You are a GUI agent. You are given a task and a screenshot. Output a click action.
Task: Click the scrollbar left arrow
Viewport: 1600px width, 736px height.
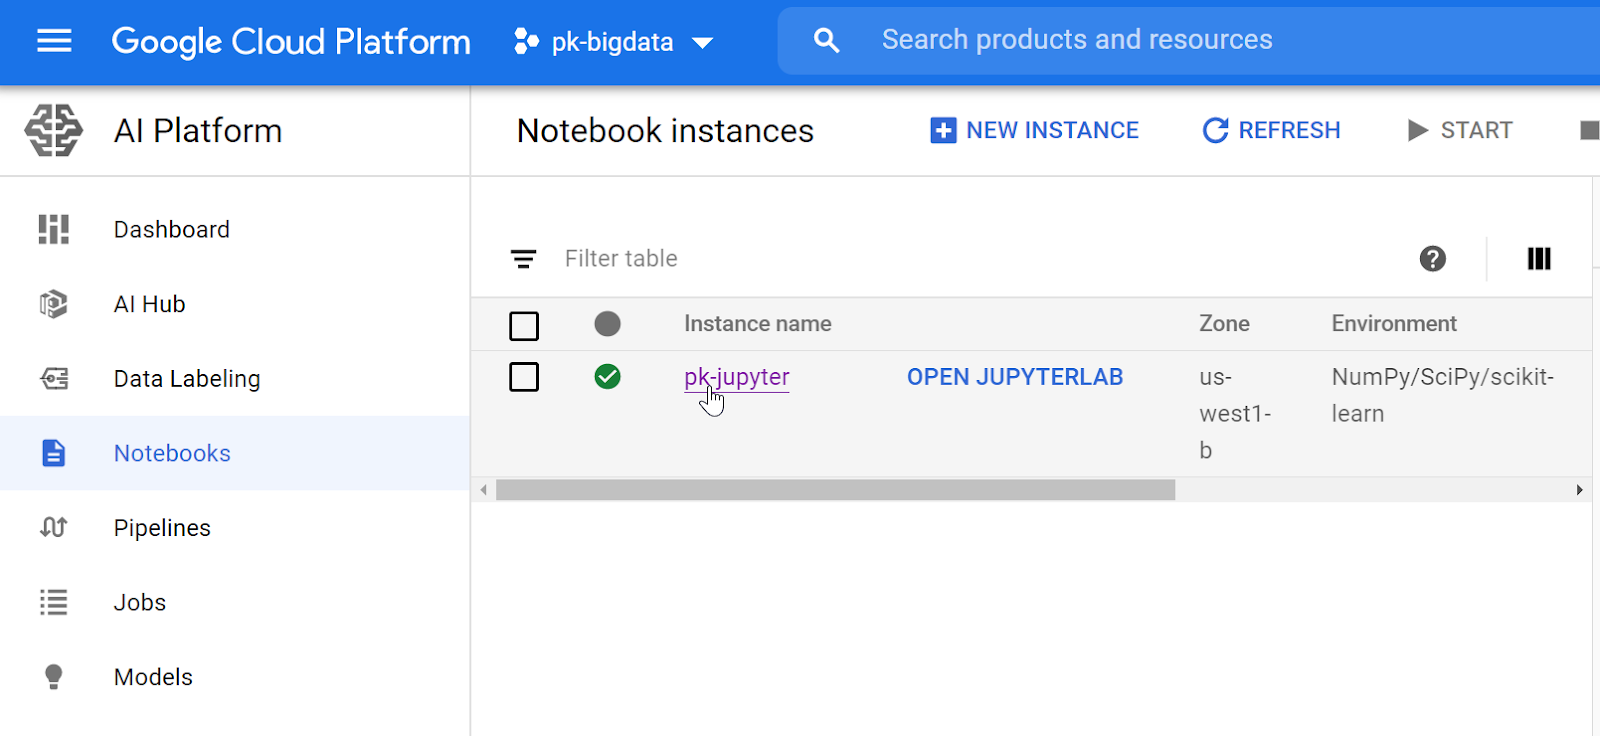click(x=484, y=490)
